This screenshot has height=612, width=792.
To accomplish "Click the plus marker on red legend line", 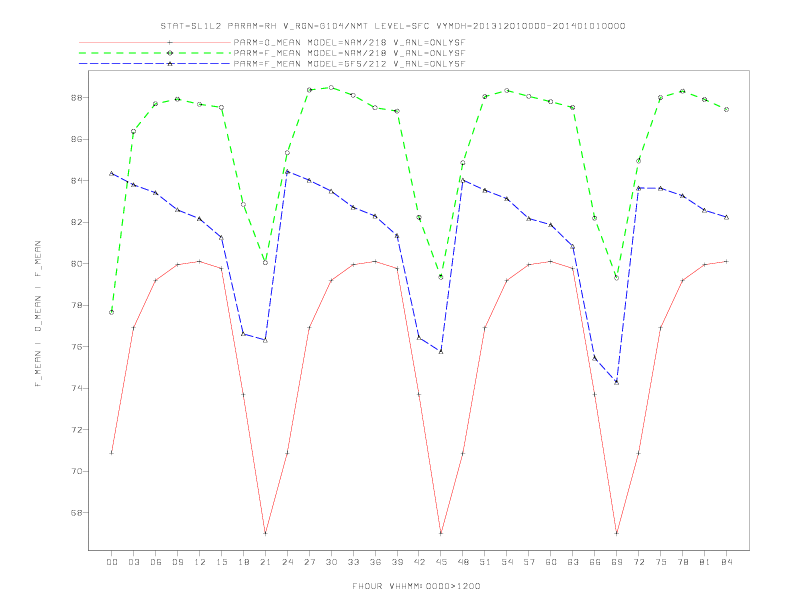I will [x=170, y=43].
